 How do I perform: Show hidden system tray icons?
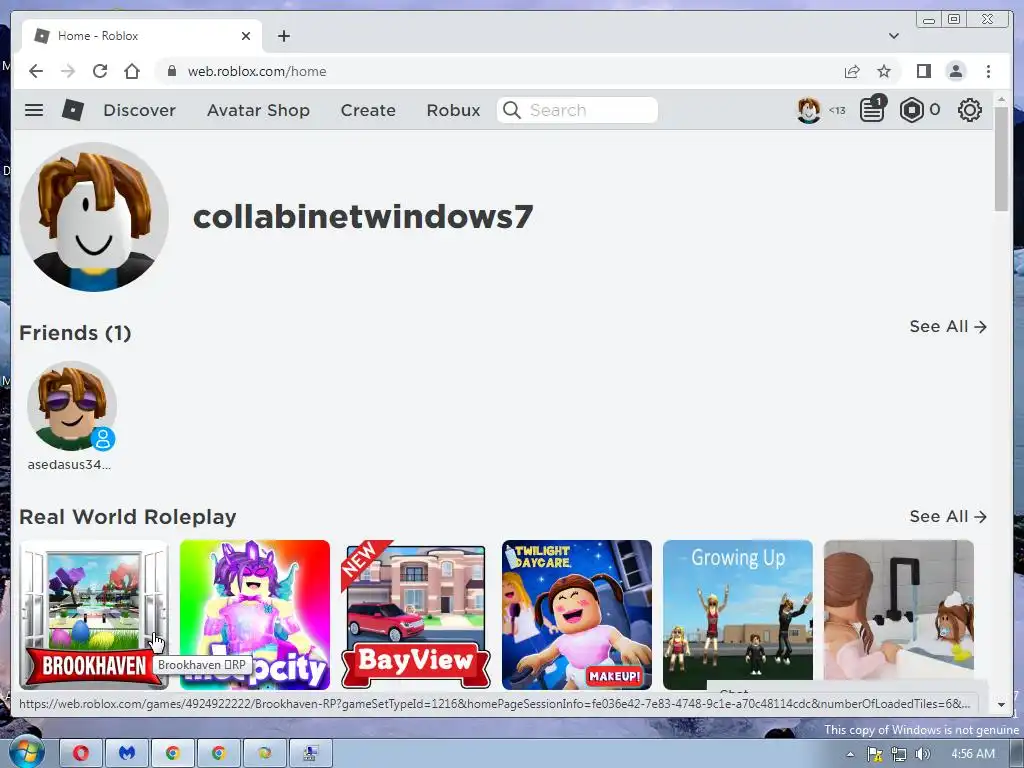850,754
